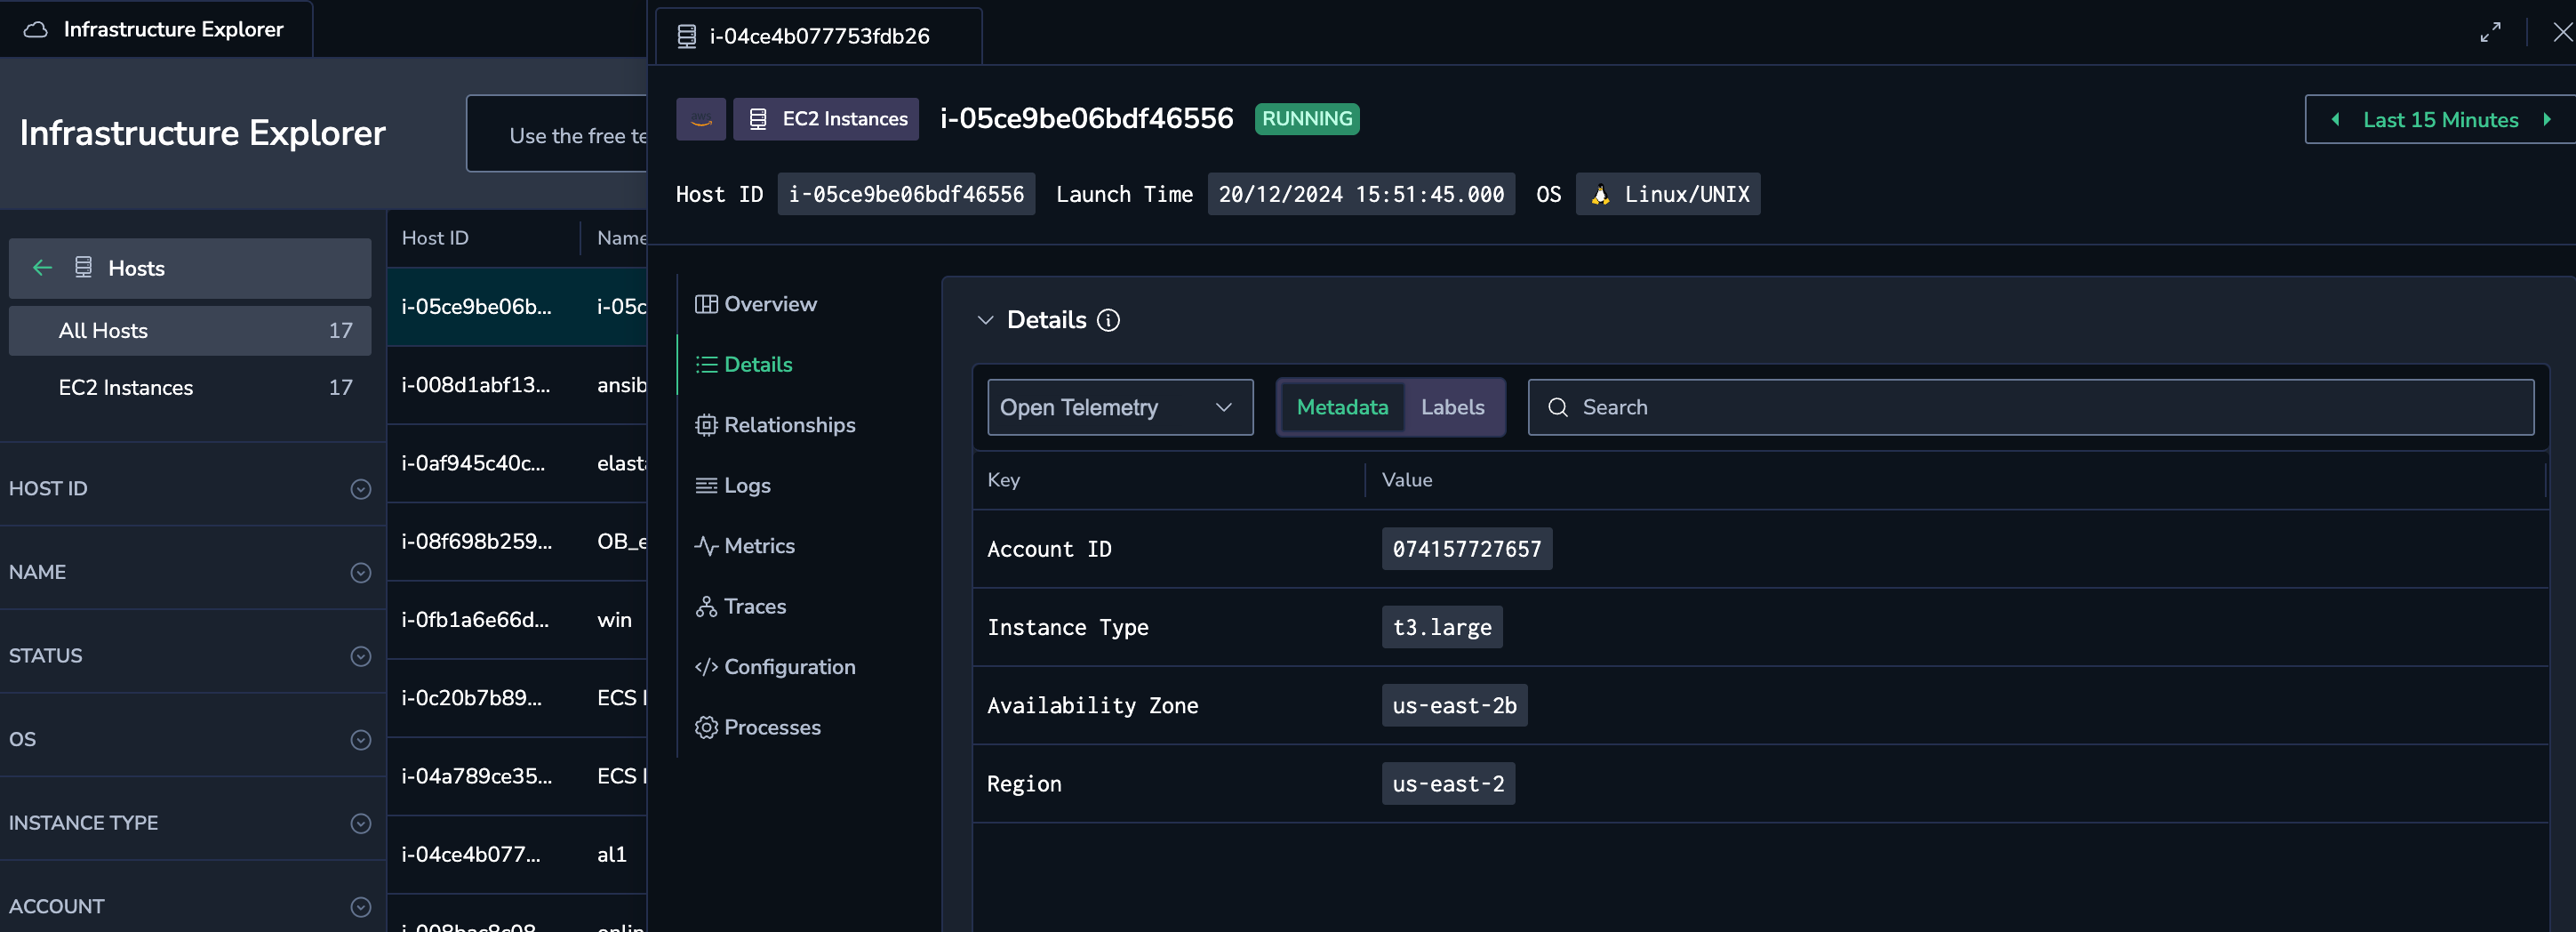Open the Overview section

(x=756, y=304)
